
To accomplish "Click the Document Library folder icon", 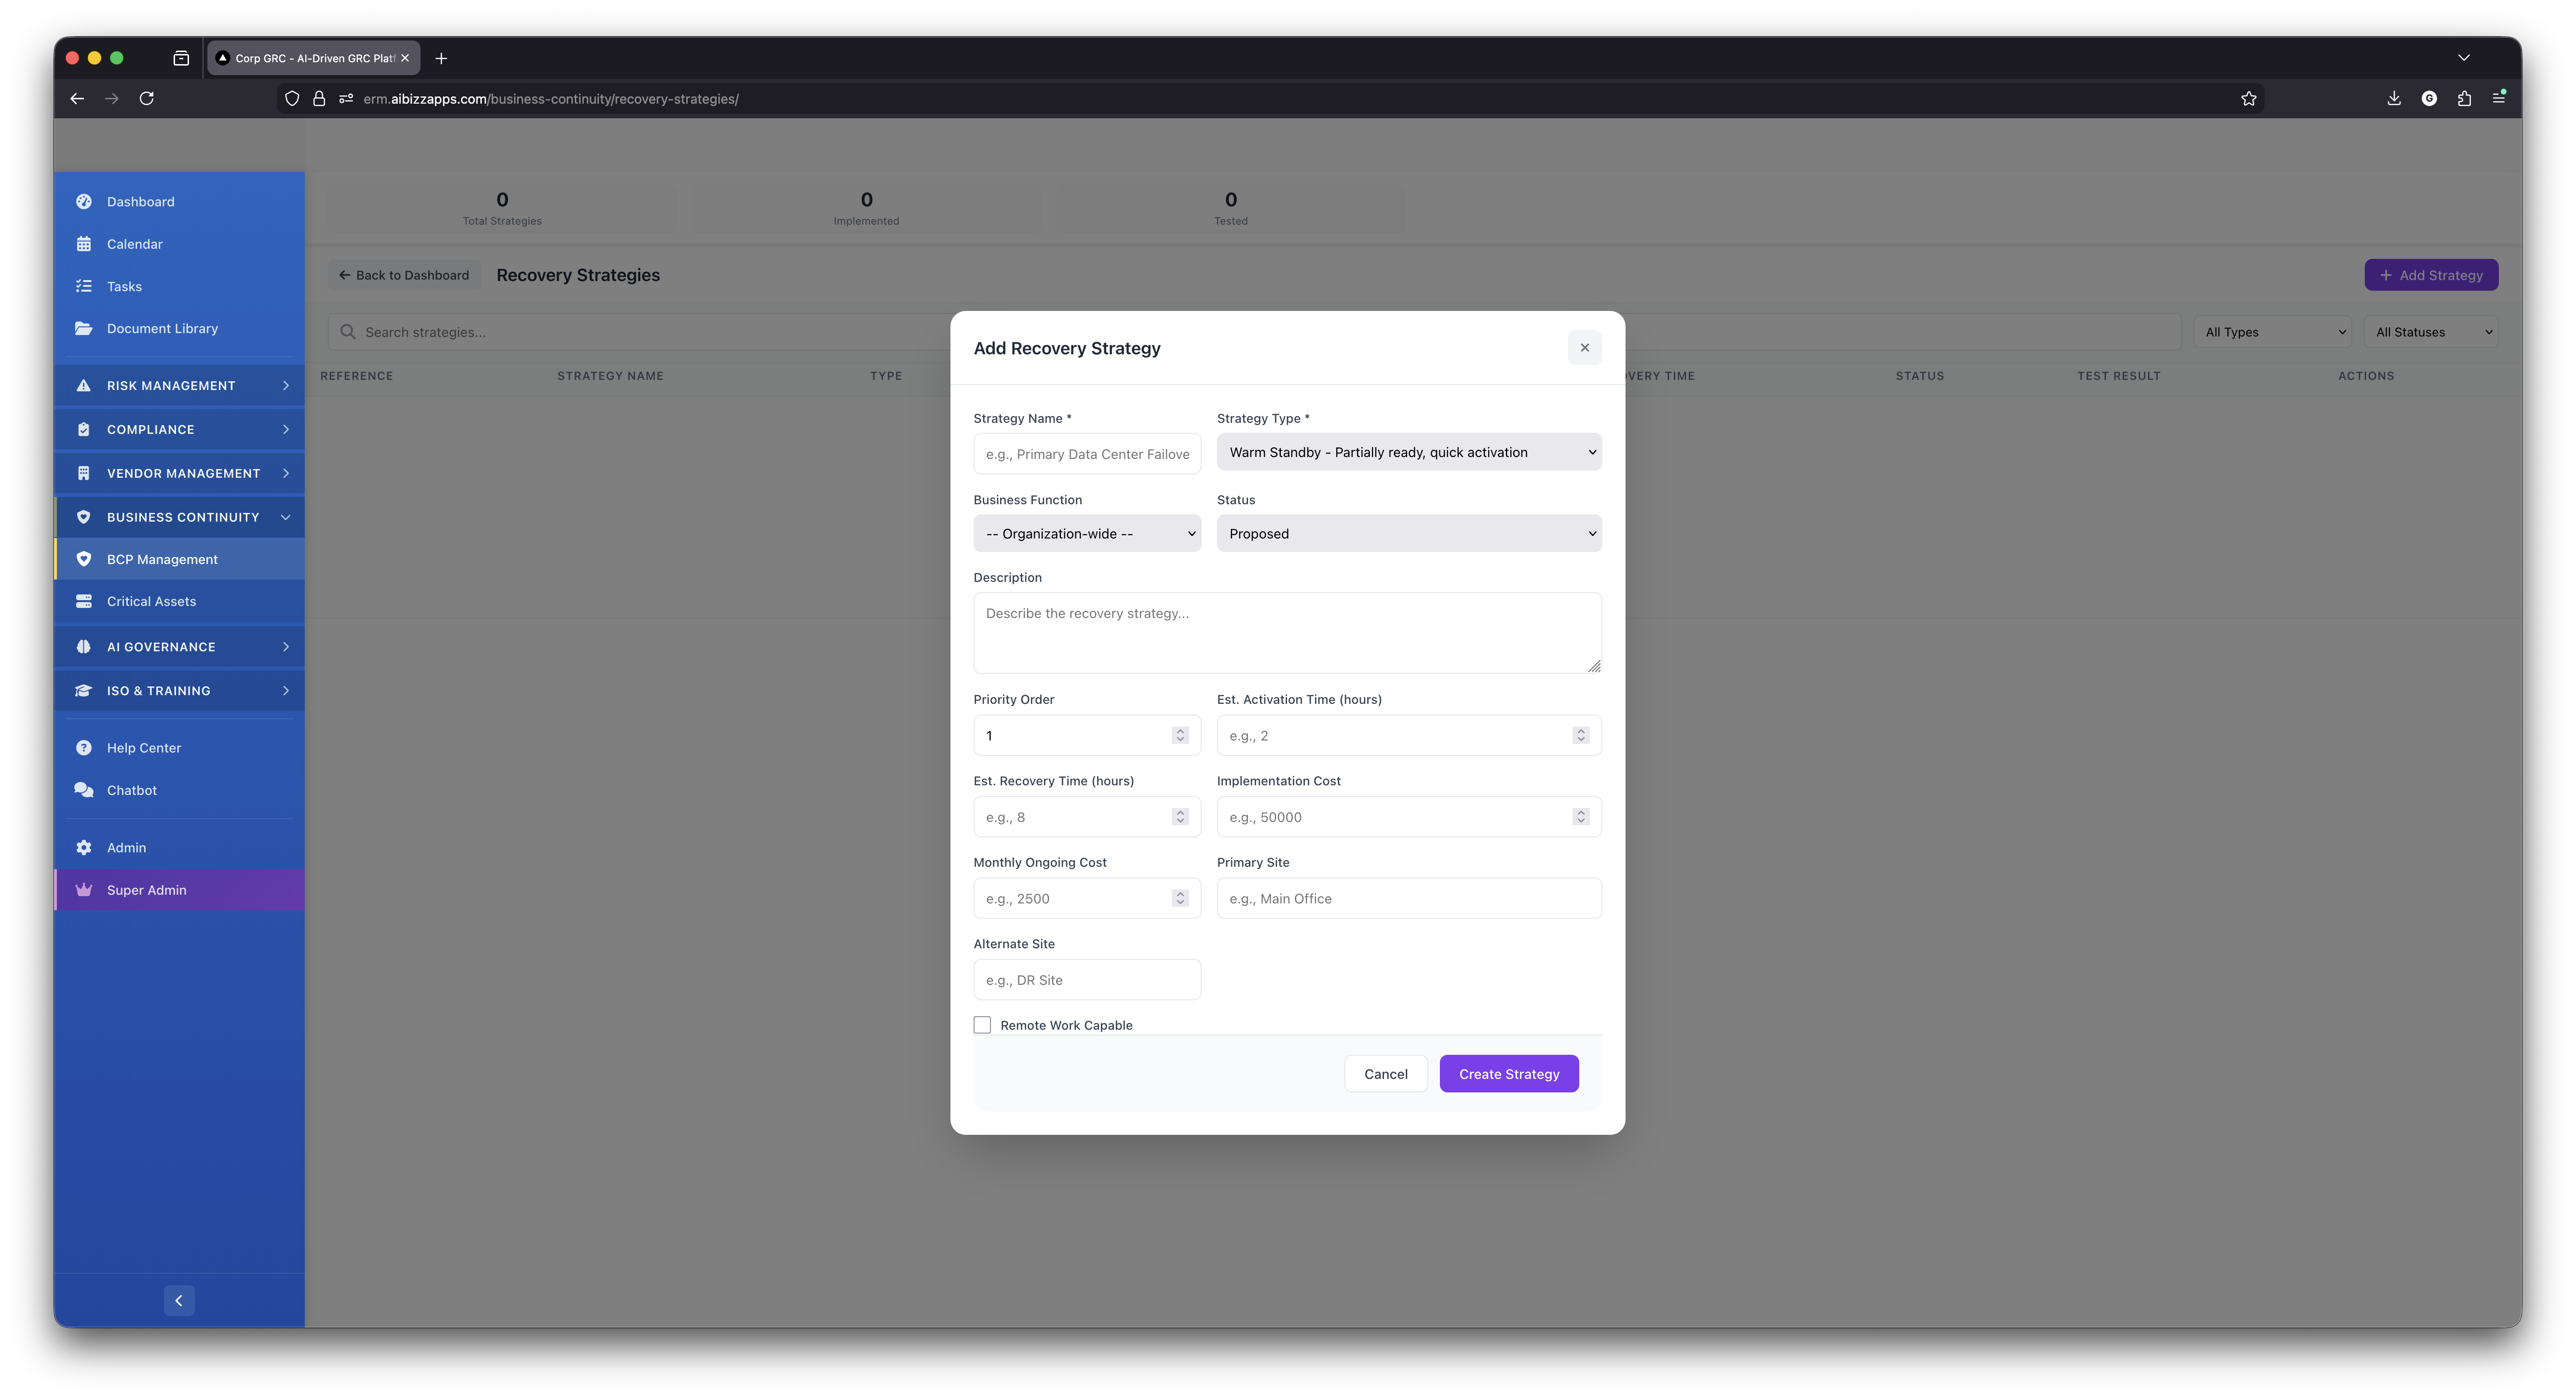I will [84, 328].
